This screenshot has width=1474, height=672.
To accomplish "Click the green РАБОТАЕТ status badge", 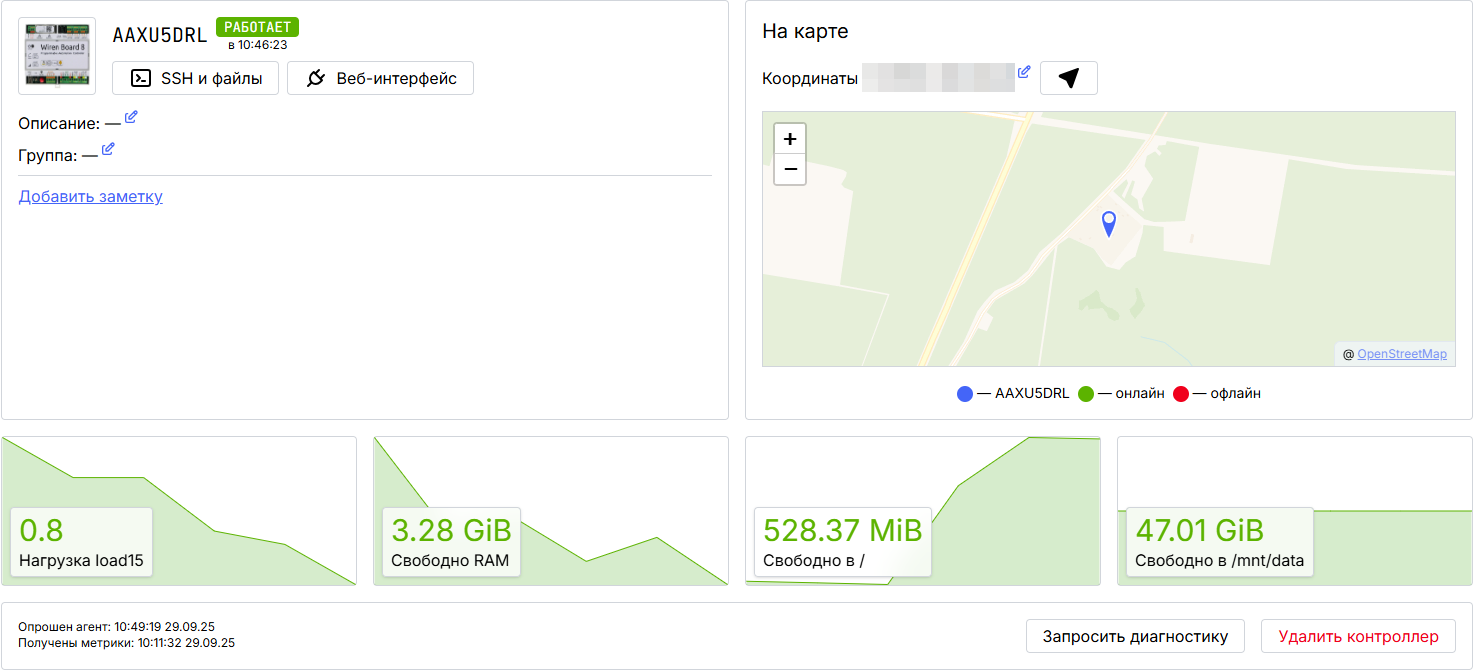I will pyautogui.click(x=257, y=27).
